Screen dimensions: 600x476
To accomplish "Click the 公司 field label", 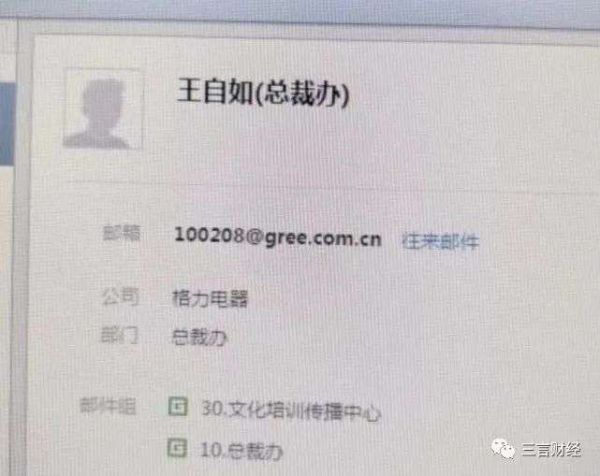I will pyautogui.click(x=120, y=297).
